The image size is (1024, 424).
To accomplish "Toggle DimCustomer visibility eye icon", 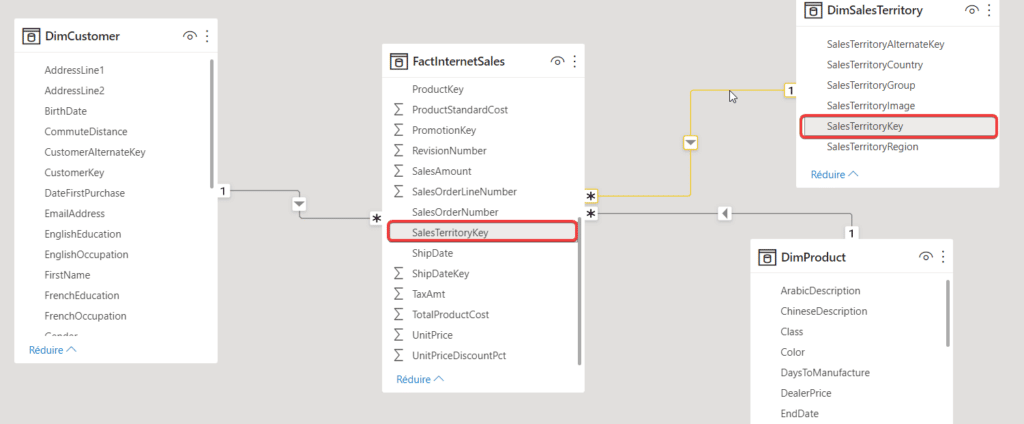I will coord(189,37).
